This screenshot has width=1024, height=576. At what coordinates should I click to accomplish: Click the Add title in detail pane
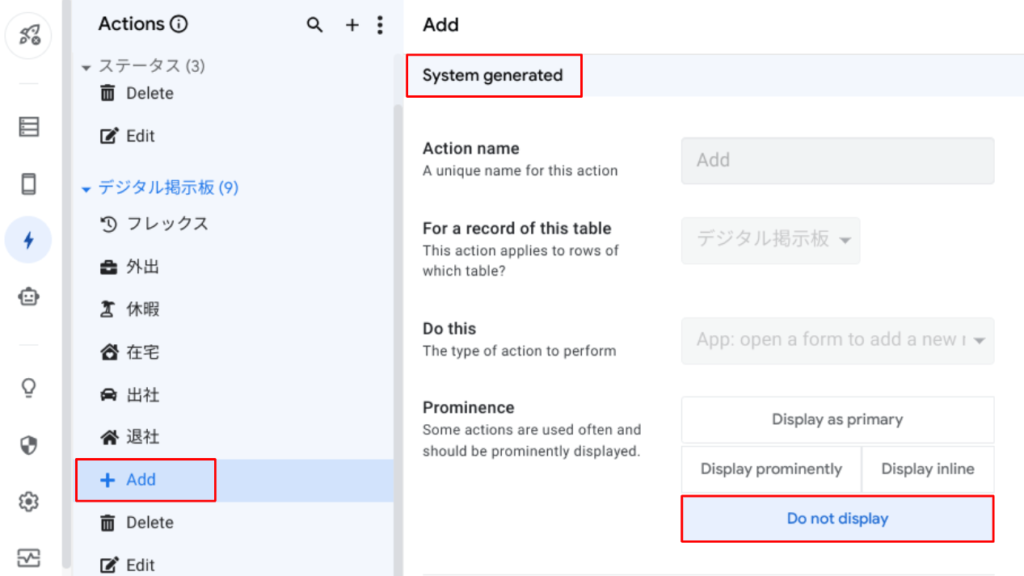(441, 25)
